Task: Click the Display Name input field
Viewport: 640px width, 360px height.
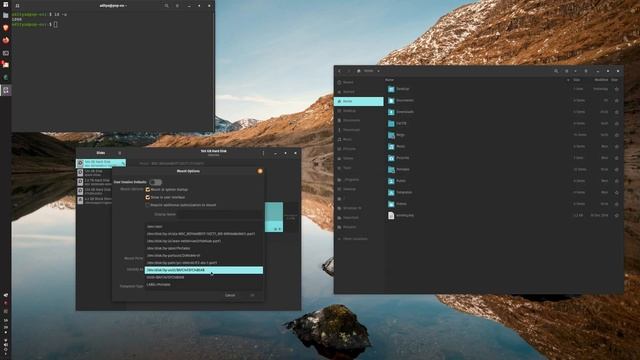Action: coord(221,214)
